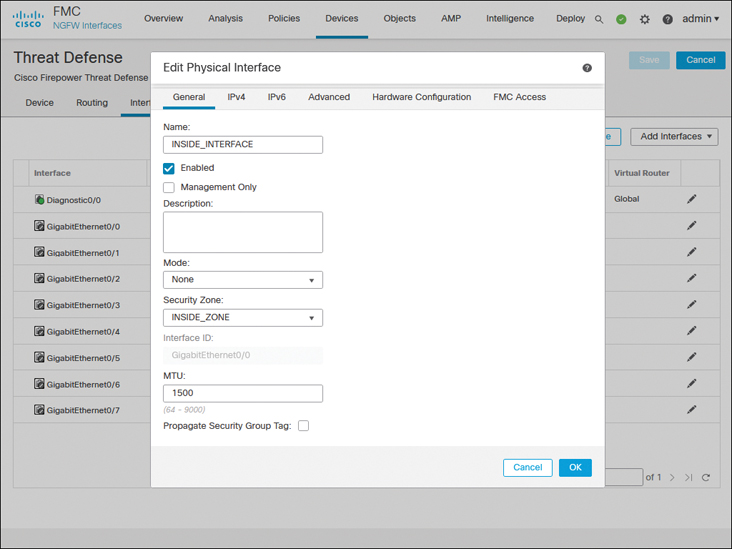732x549 pixels.
Task: Switch to the IPv4 tab
Action: (x=236, y=97)
